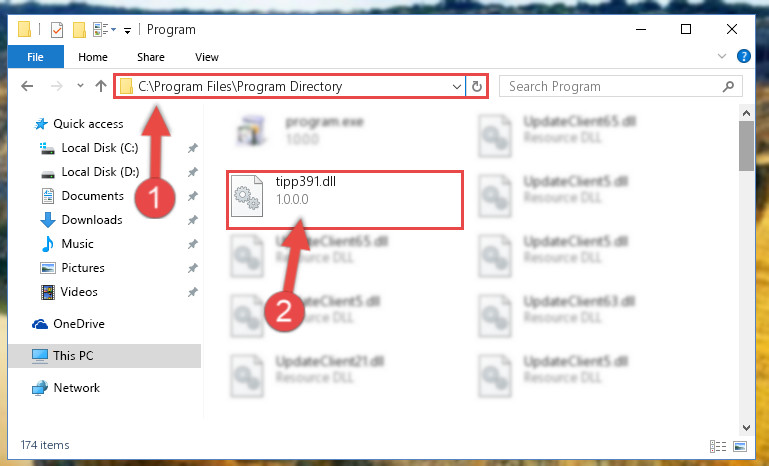Image resolution: width=769 pixels, height=466 pixels.
Task: Switch to the View ribbon tab
Action: click(x=206, y=57)
